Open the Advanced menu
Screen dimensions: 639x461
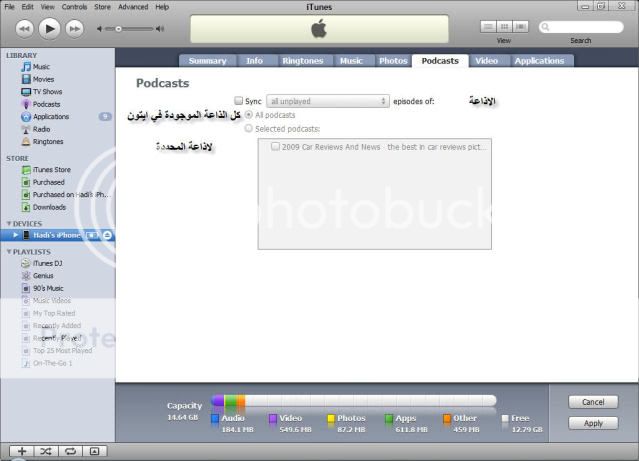coord(133,7)
